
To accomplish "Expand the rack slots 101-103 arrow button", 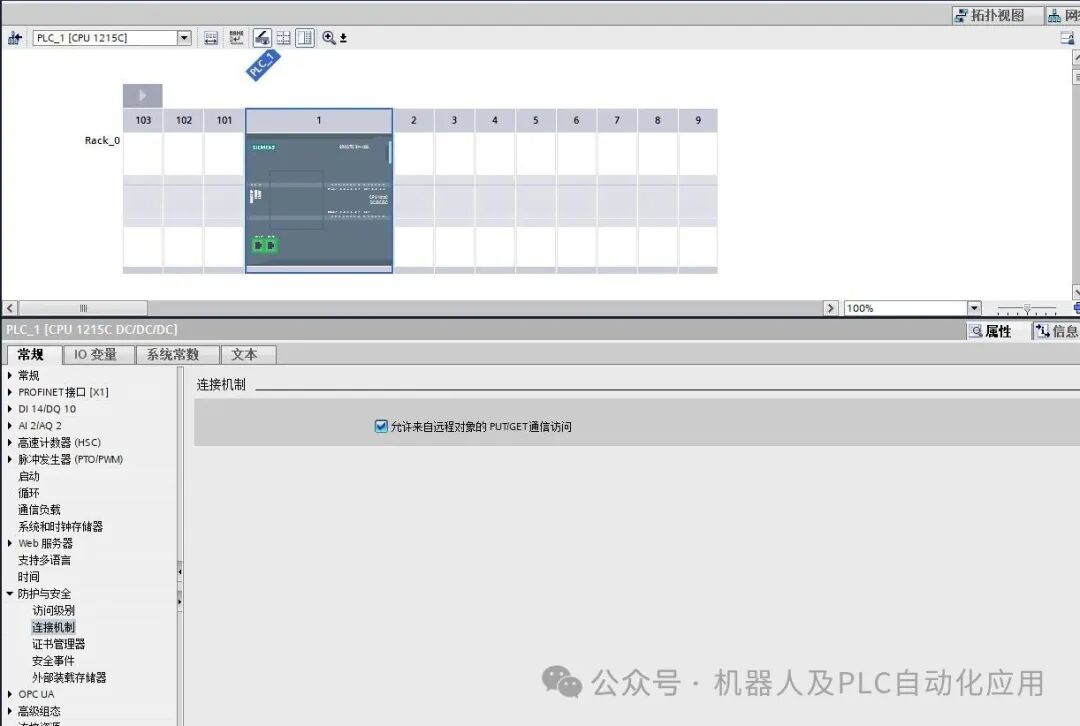I will pos(143,95).
